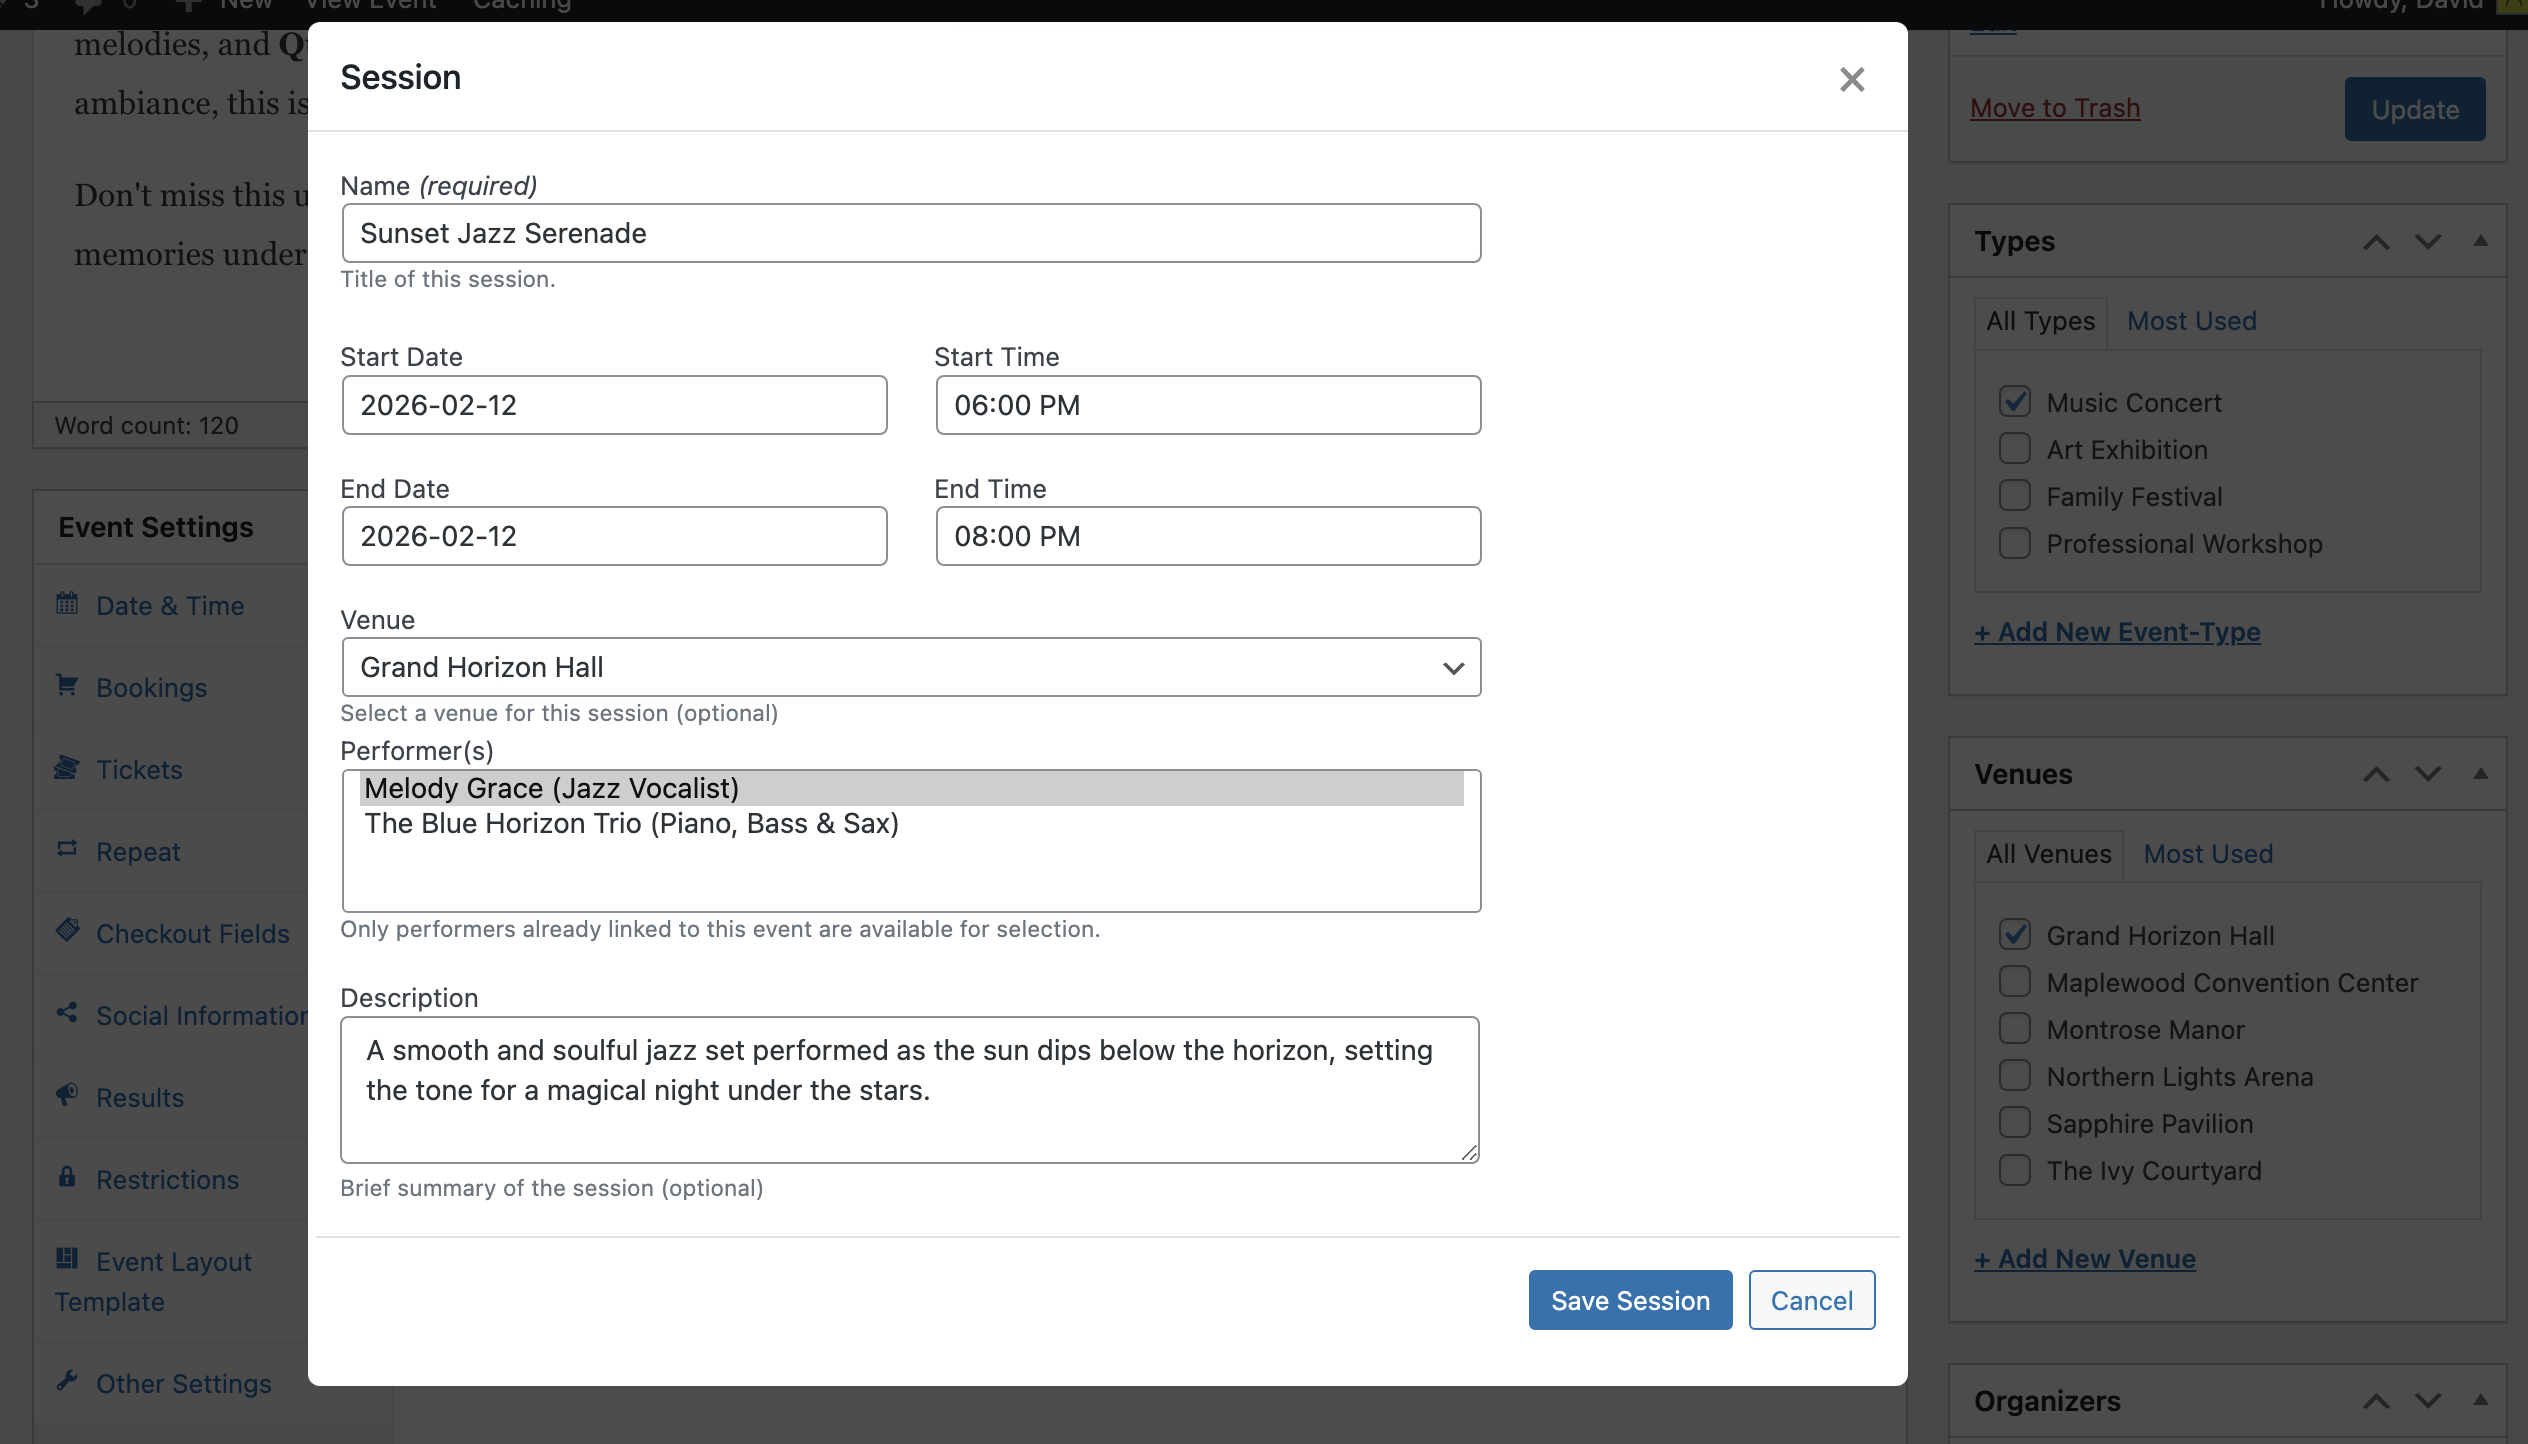Move the Venues panel down with chevron
Viewport: 2528px width, 1444px height.
coord(2428,774)
